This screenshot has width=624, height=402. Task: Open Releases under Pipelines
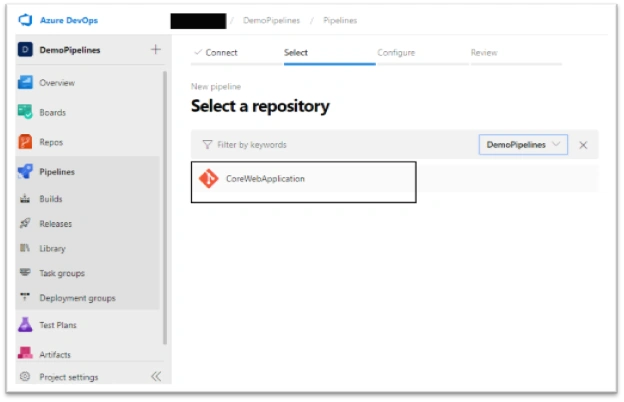click(x=56, y=224)
